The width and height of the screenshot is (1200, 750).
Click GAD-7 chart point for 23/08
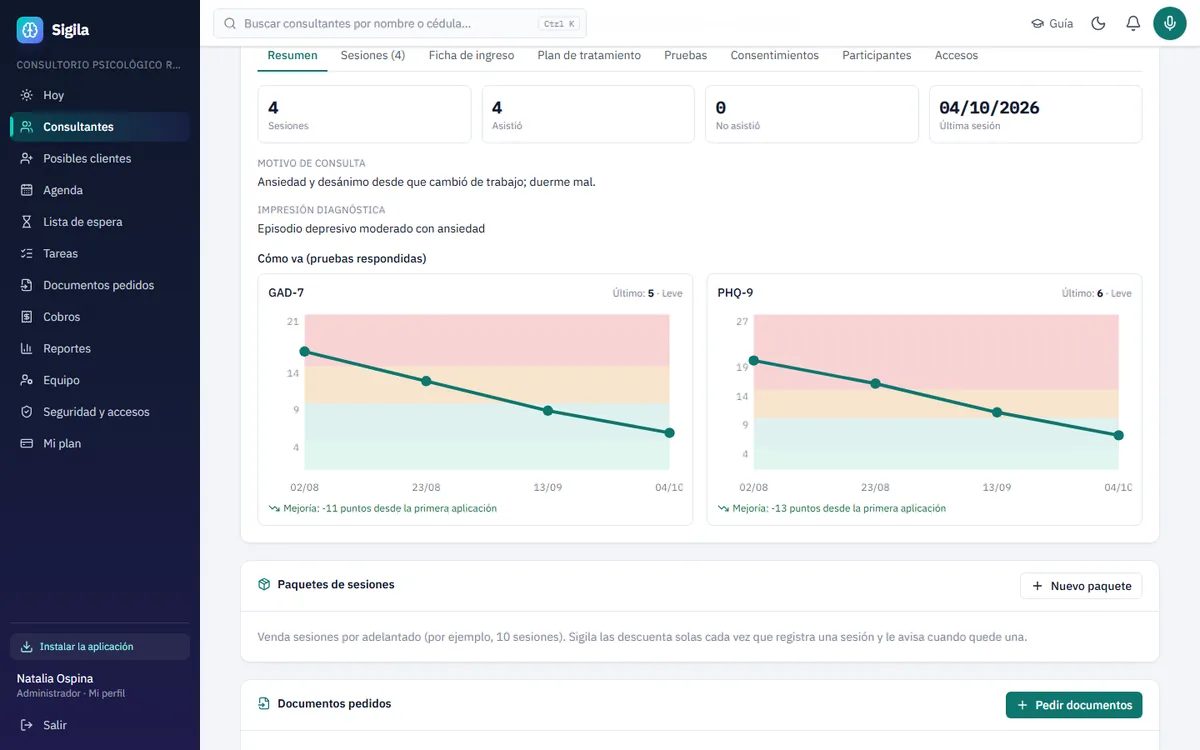426,381
